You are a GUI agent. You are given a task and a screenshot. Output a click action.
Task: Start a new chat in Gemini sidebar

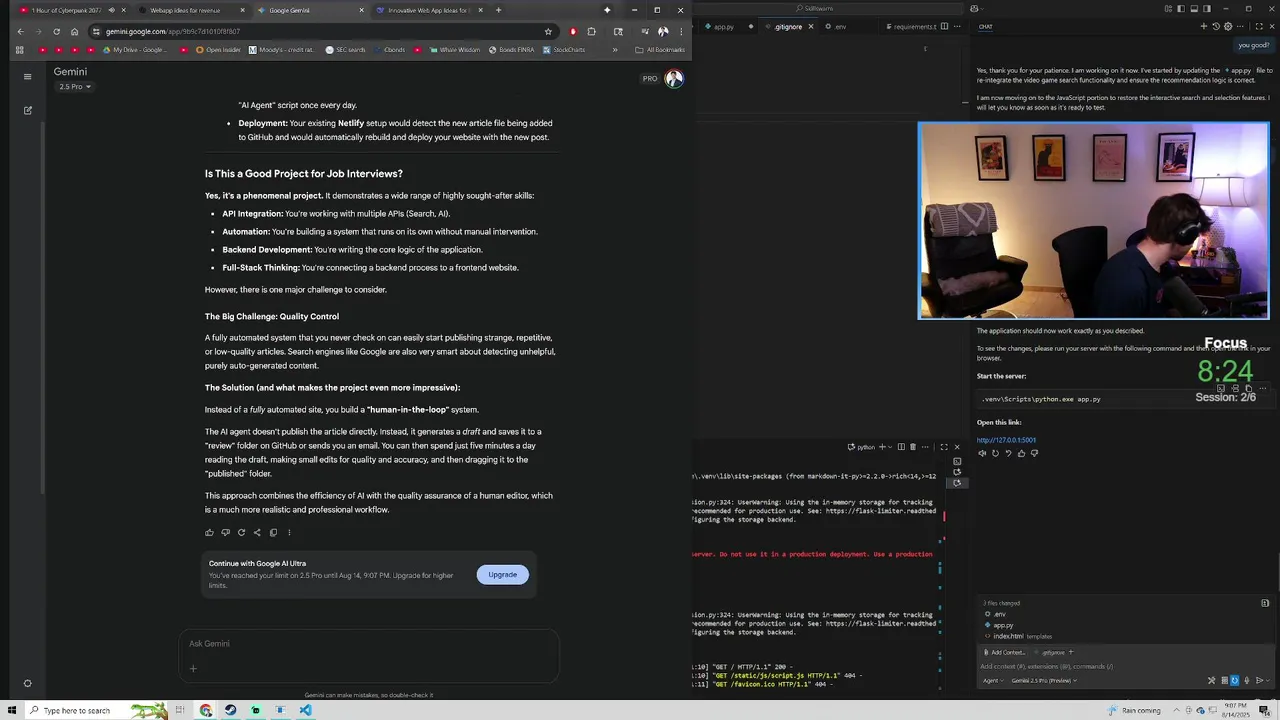28,110
